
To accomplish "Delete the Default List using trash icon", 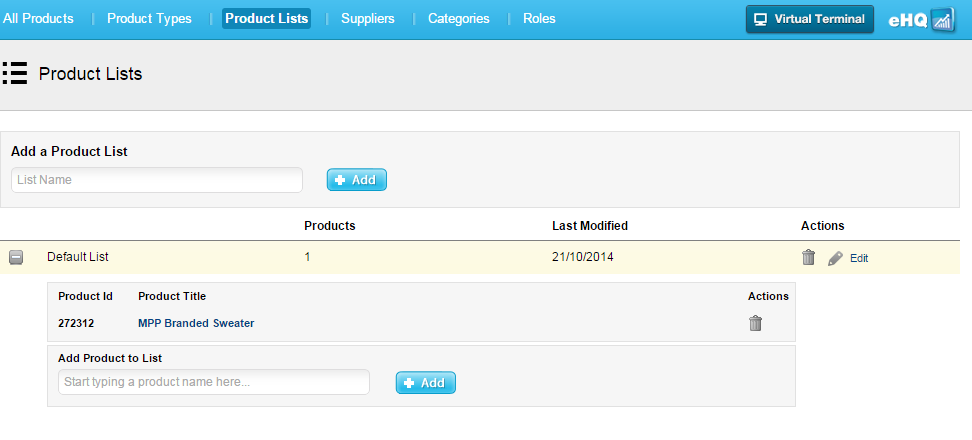I will [x=809, y=258].
